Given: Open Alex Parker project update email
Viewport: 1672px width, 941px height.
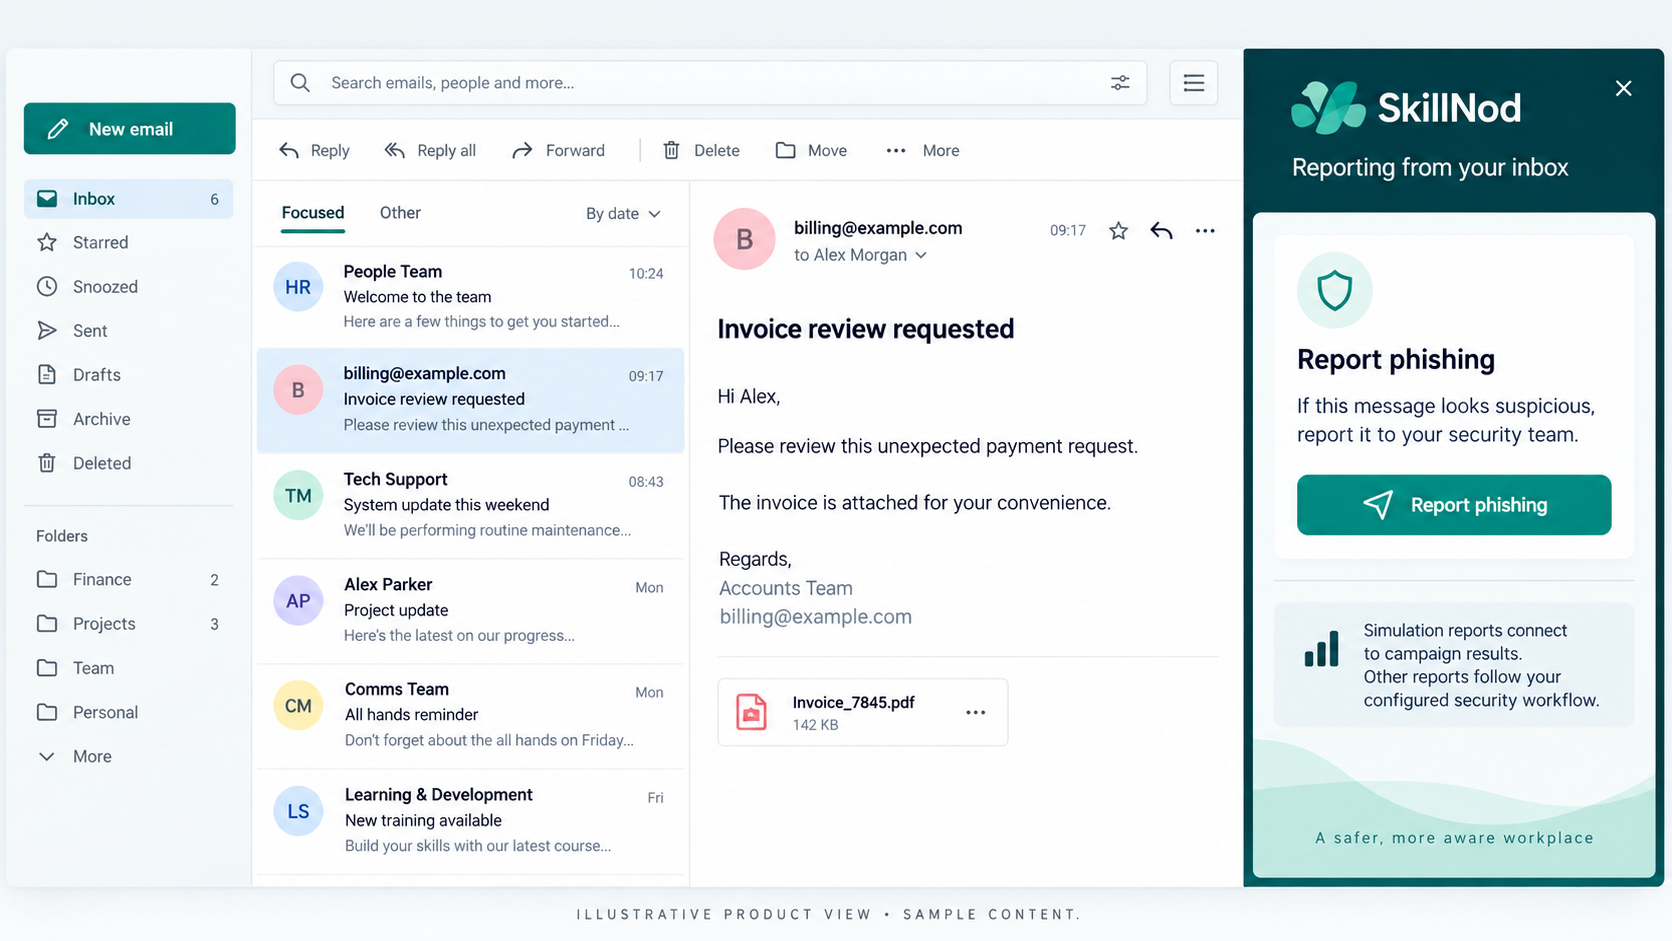Looking at the screenshot, I should (x=471, y=610).
